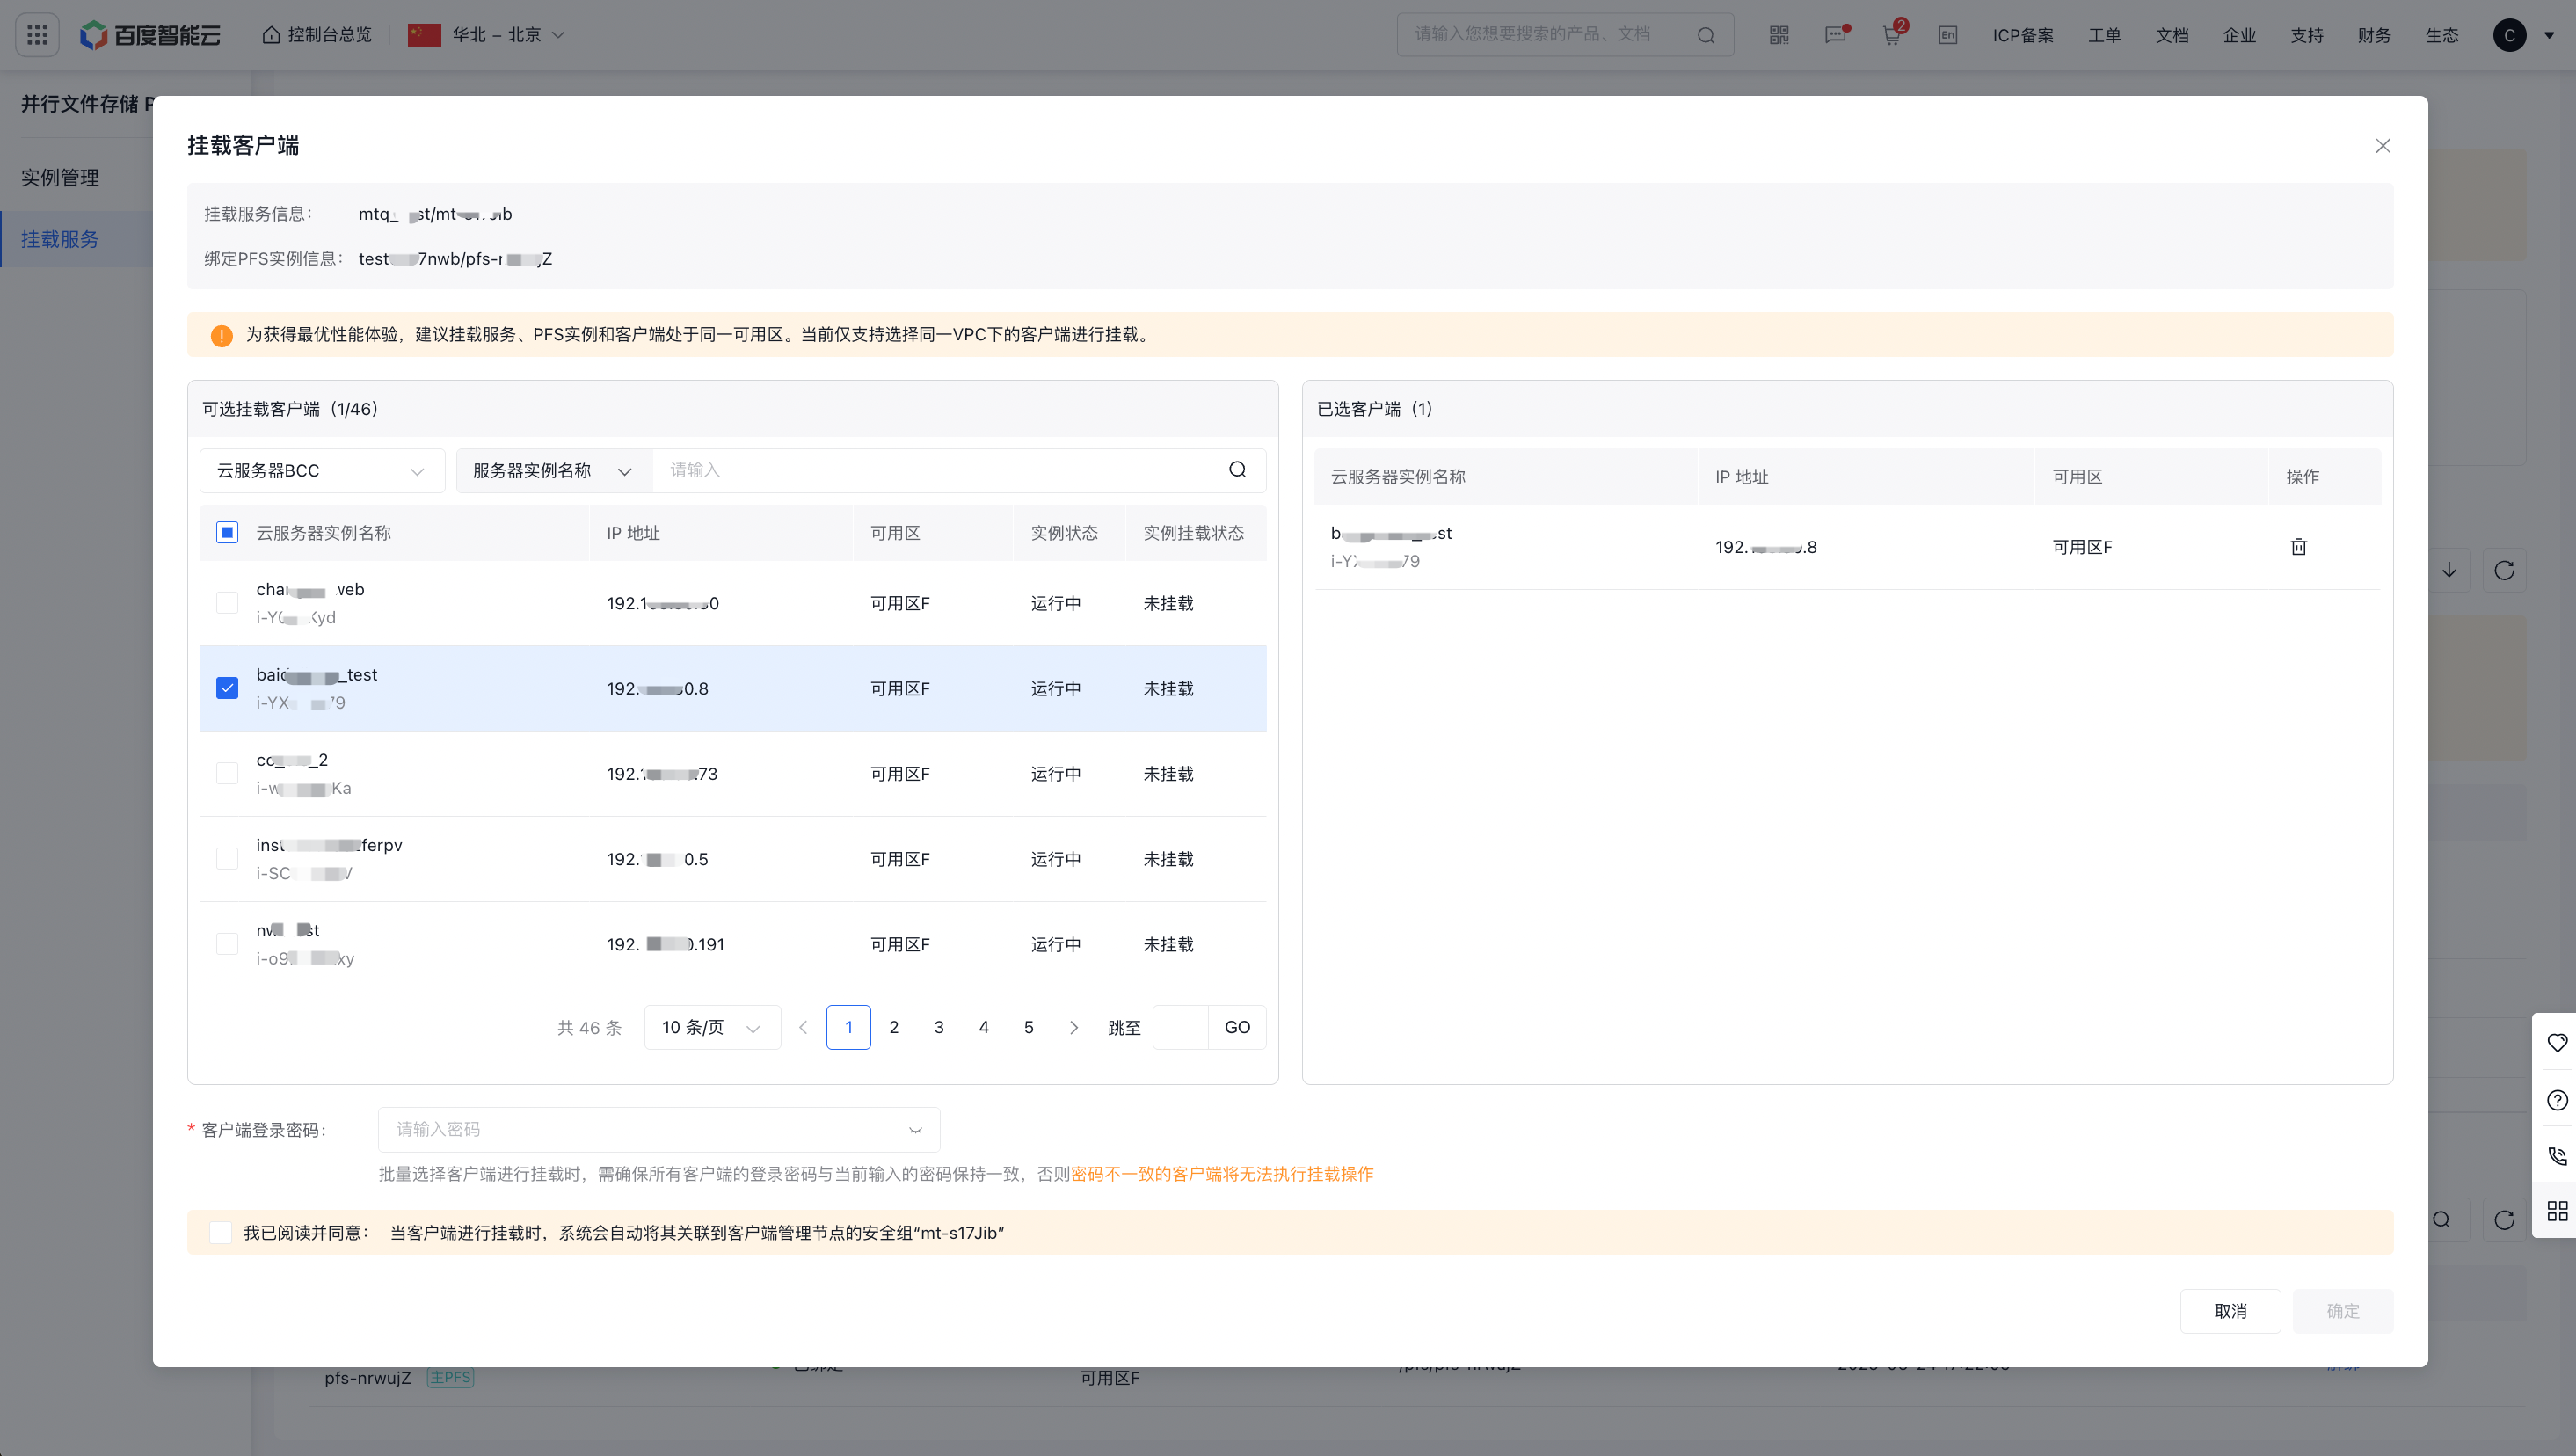The height and width of the screenshot is (1456, 2576).
Task: Close the 挂载客户端 dialog
Action: [2383, 146]
